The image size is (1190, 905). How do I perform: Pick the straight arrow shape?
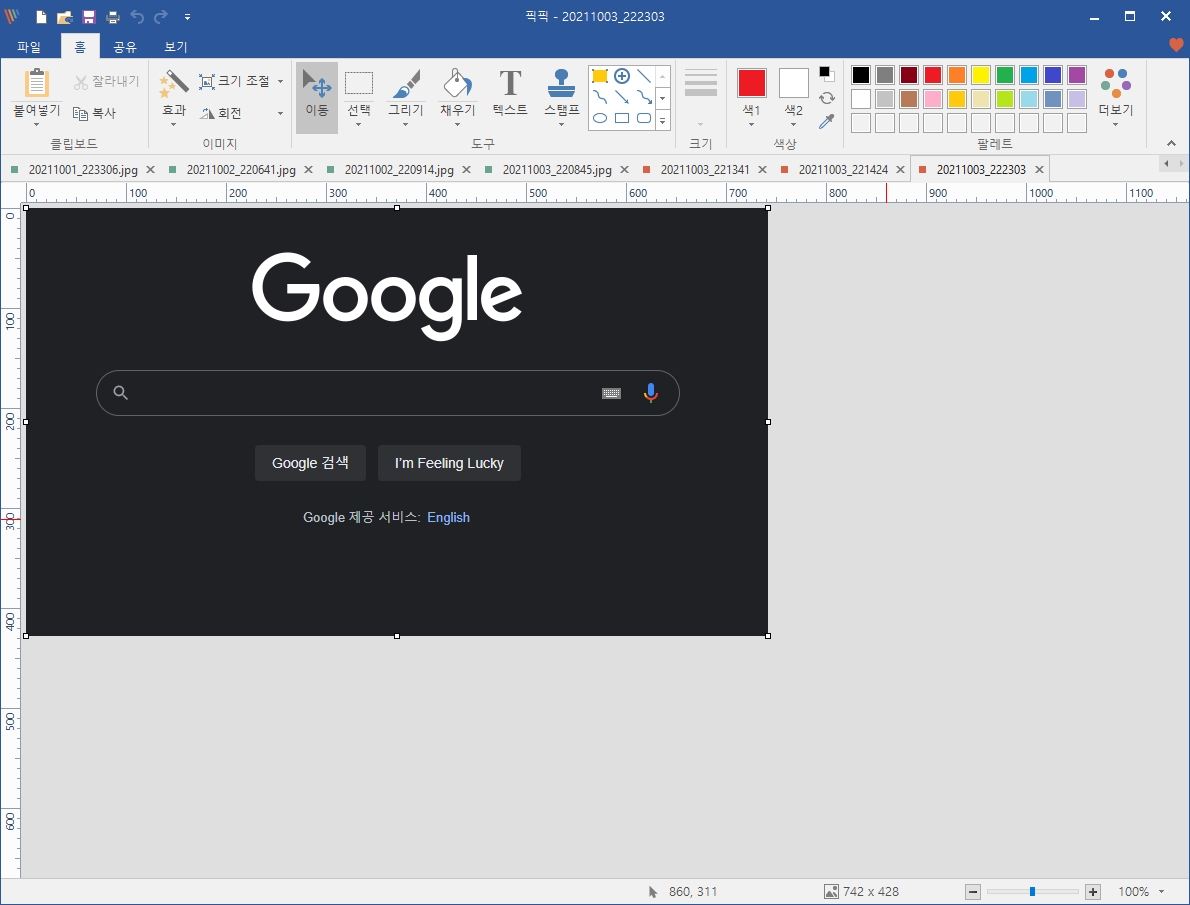622,97
